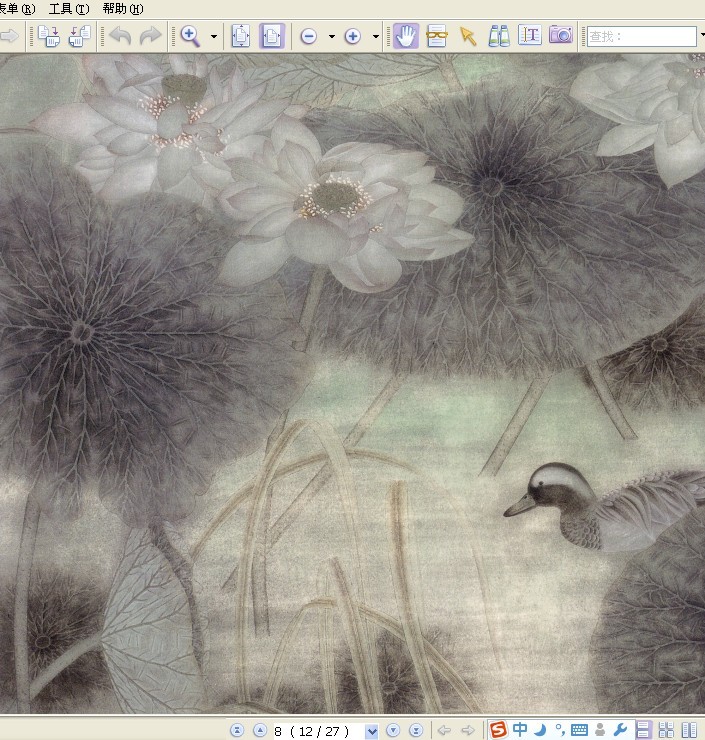Go to the first page button
This screenshot has width=705, height=740.
click(x=237, y=731)
